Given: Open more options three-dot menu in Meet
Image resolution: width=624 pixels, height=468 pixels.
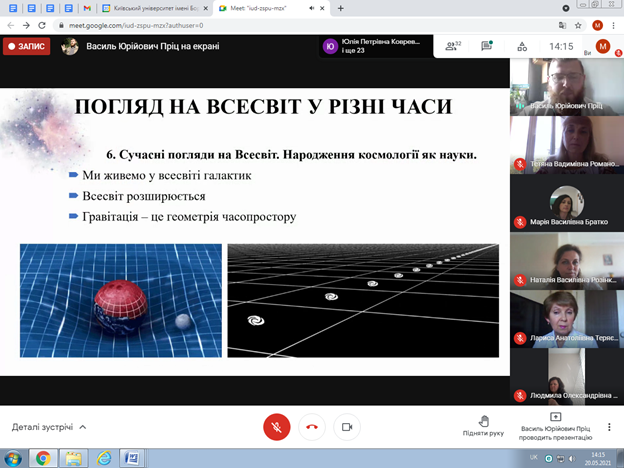Looking at the screenshot, I should click(609, 427).
